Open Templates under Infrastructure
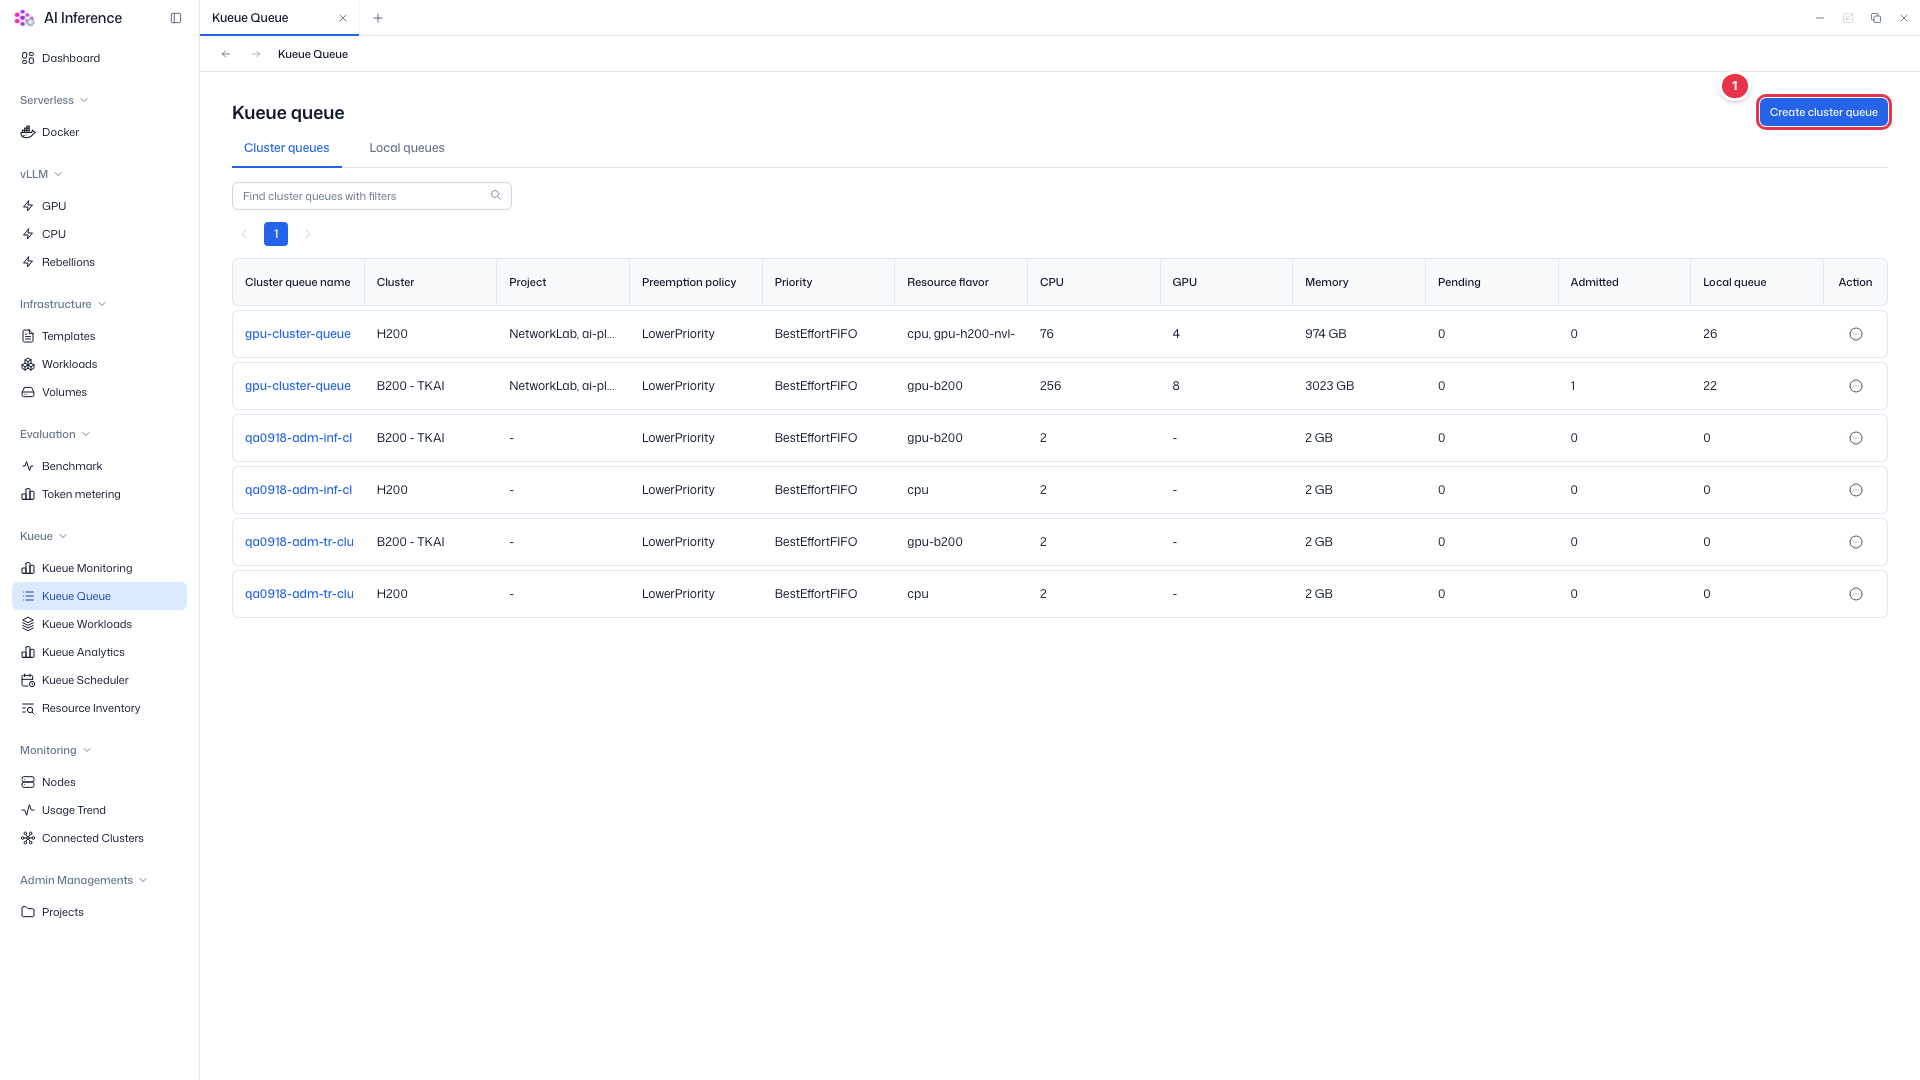 coord(99,336)
